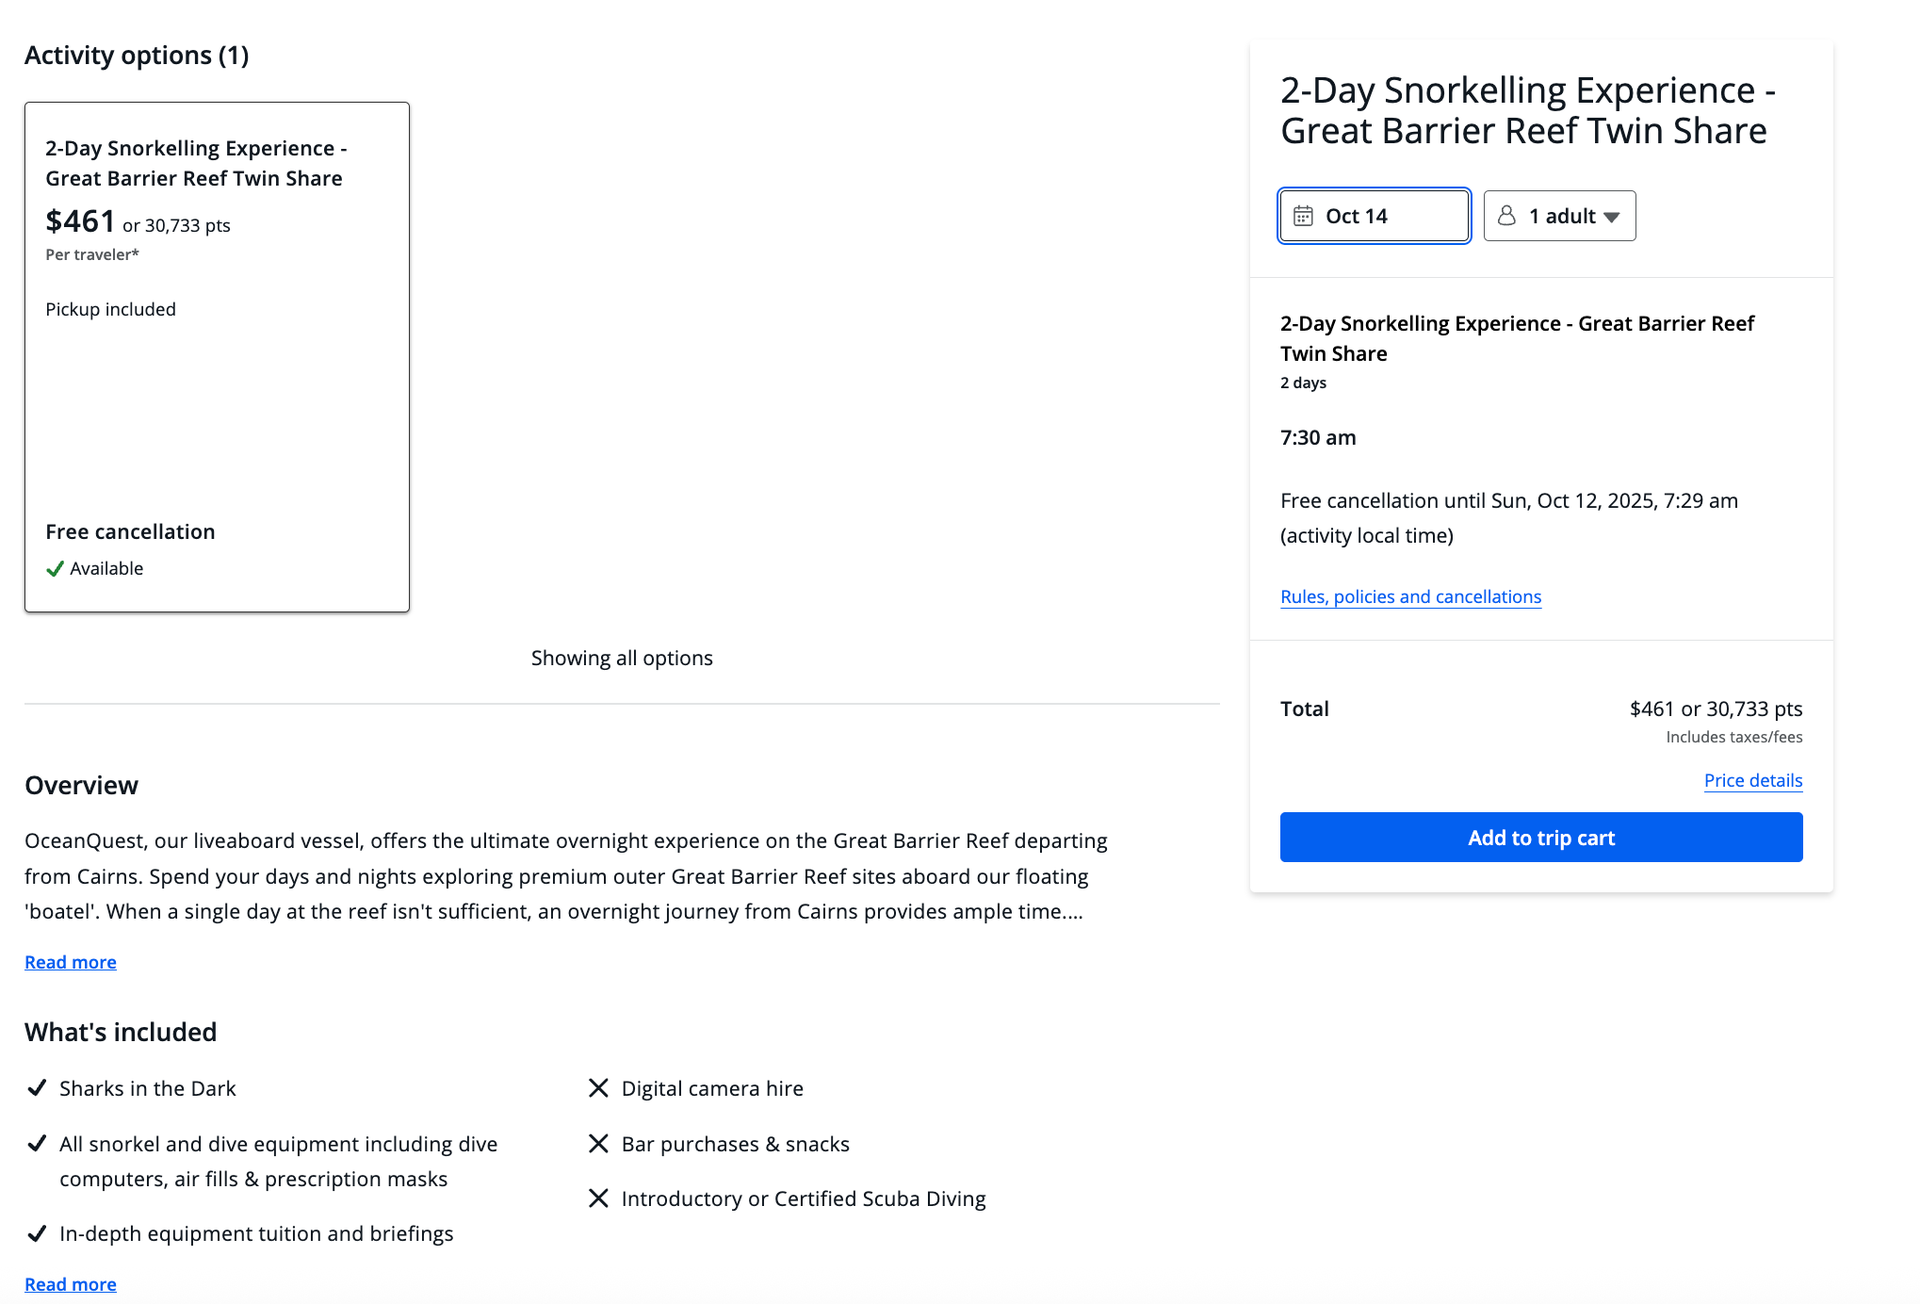This screenshot has width=1920, height=1304.
Task: Click X icon beside Digital camera hire
Action: (598, 1088)
